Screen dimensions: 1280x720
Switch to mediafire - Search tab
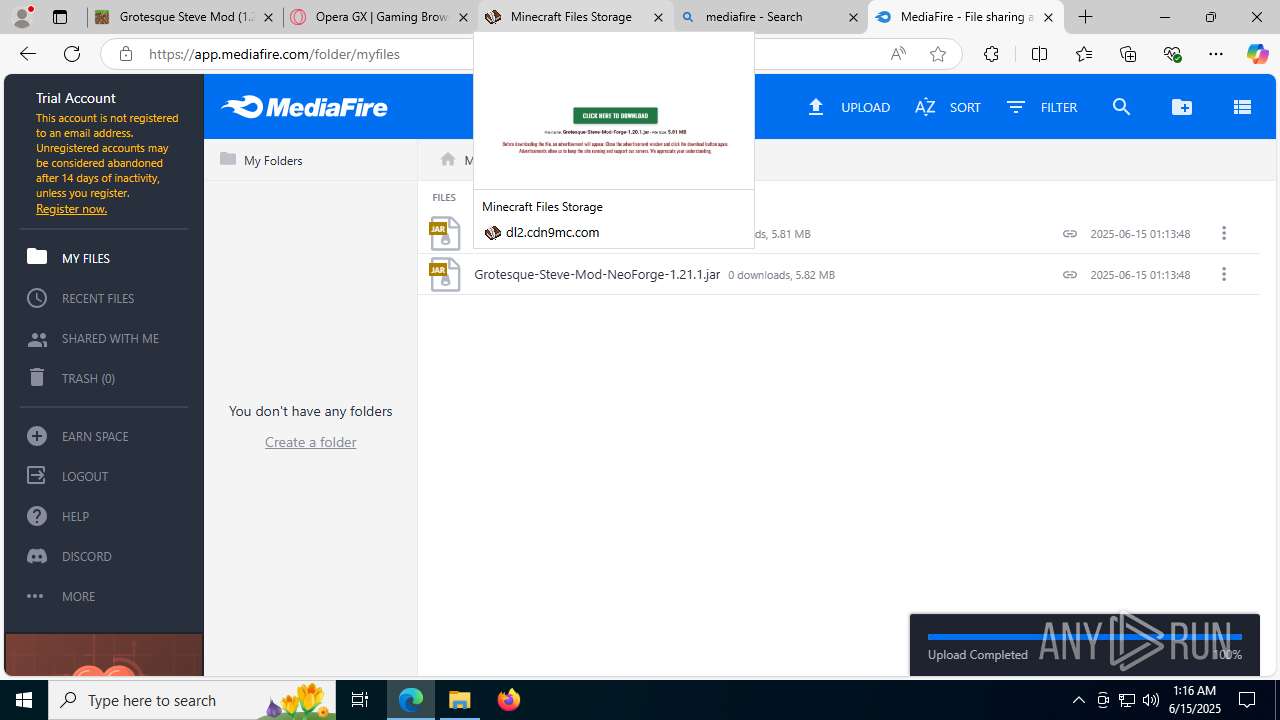pyautogui.click(x=769, y=17)
